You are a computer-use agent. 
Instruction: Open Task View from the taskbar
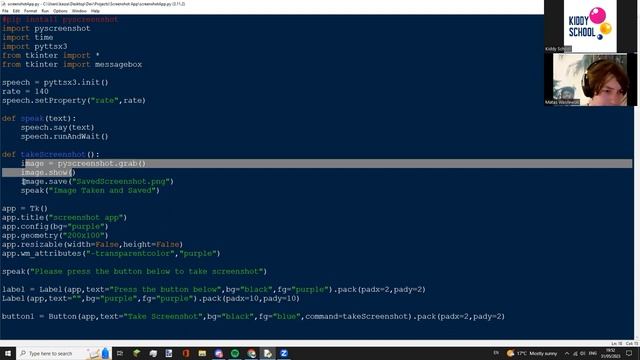(120, 353)
